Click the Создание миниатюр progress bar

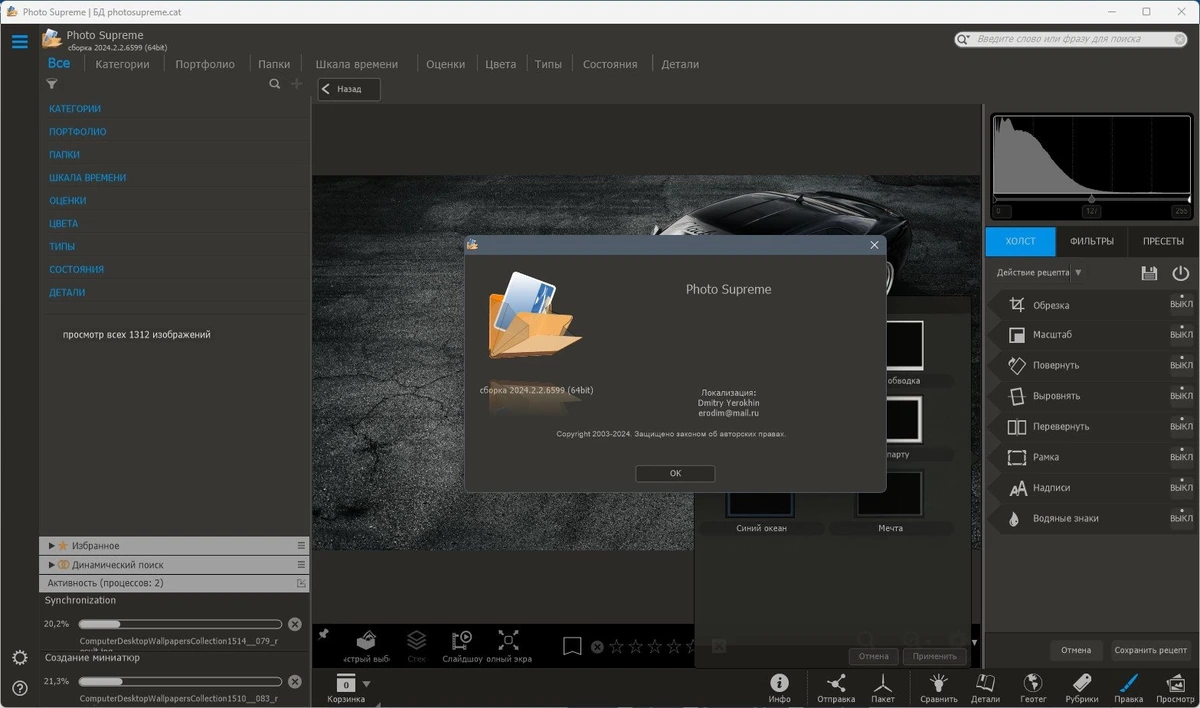pyautogui.click(x=180, y=682)
